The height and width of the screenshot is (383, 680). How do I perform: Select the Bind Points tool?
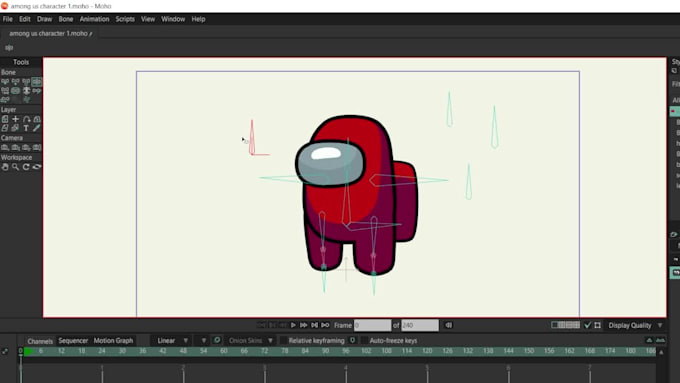(x=37, y=91)
